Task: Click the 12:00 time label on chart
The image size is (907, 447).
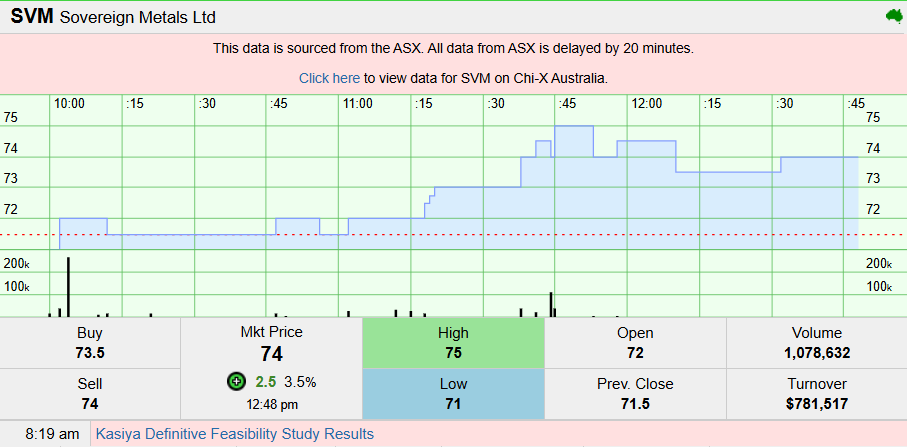Action: click(x=646, y=103)
